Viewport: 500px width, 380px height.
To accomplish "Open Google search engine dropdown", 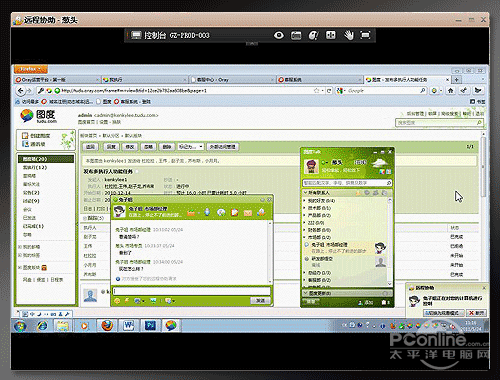I will [x=340, y=91].
